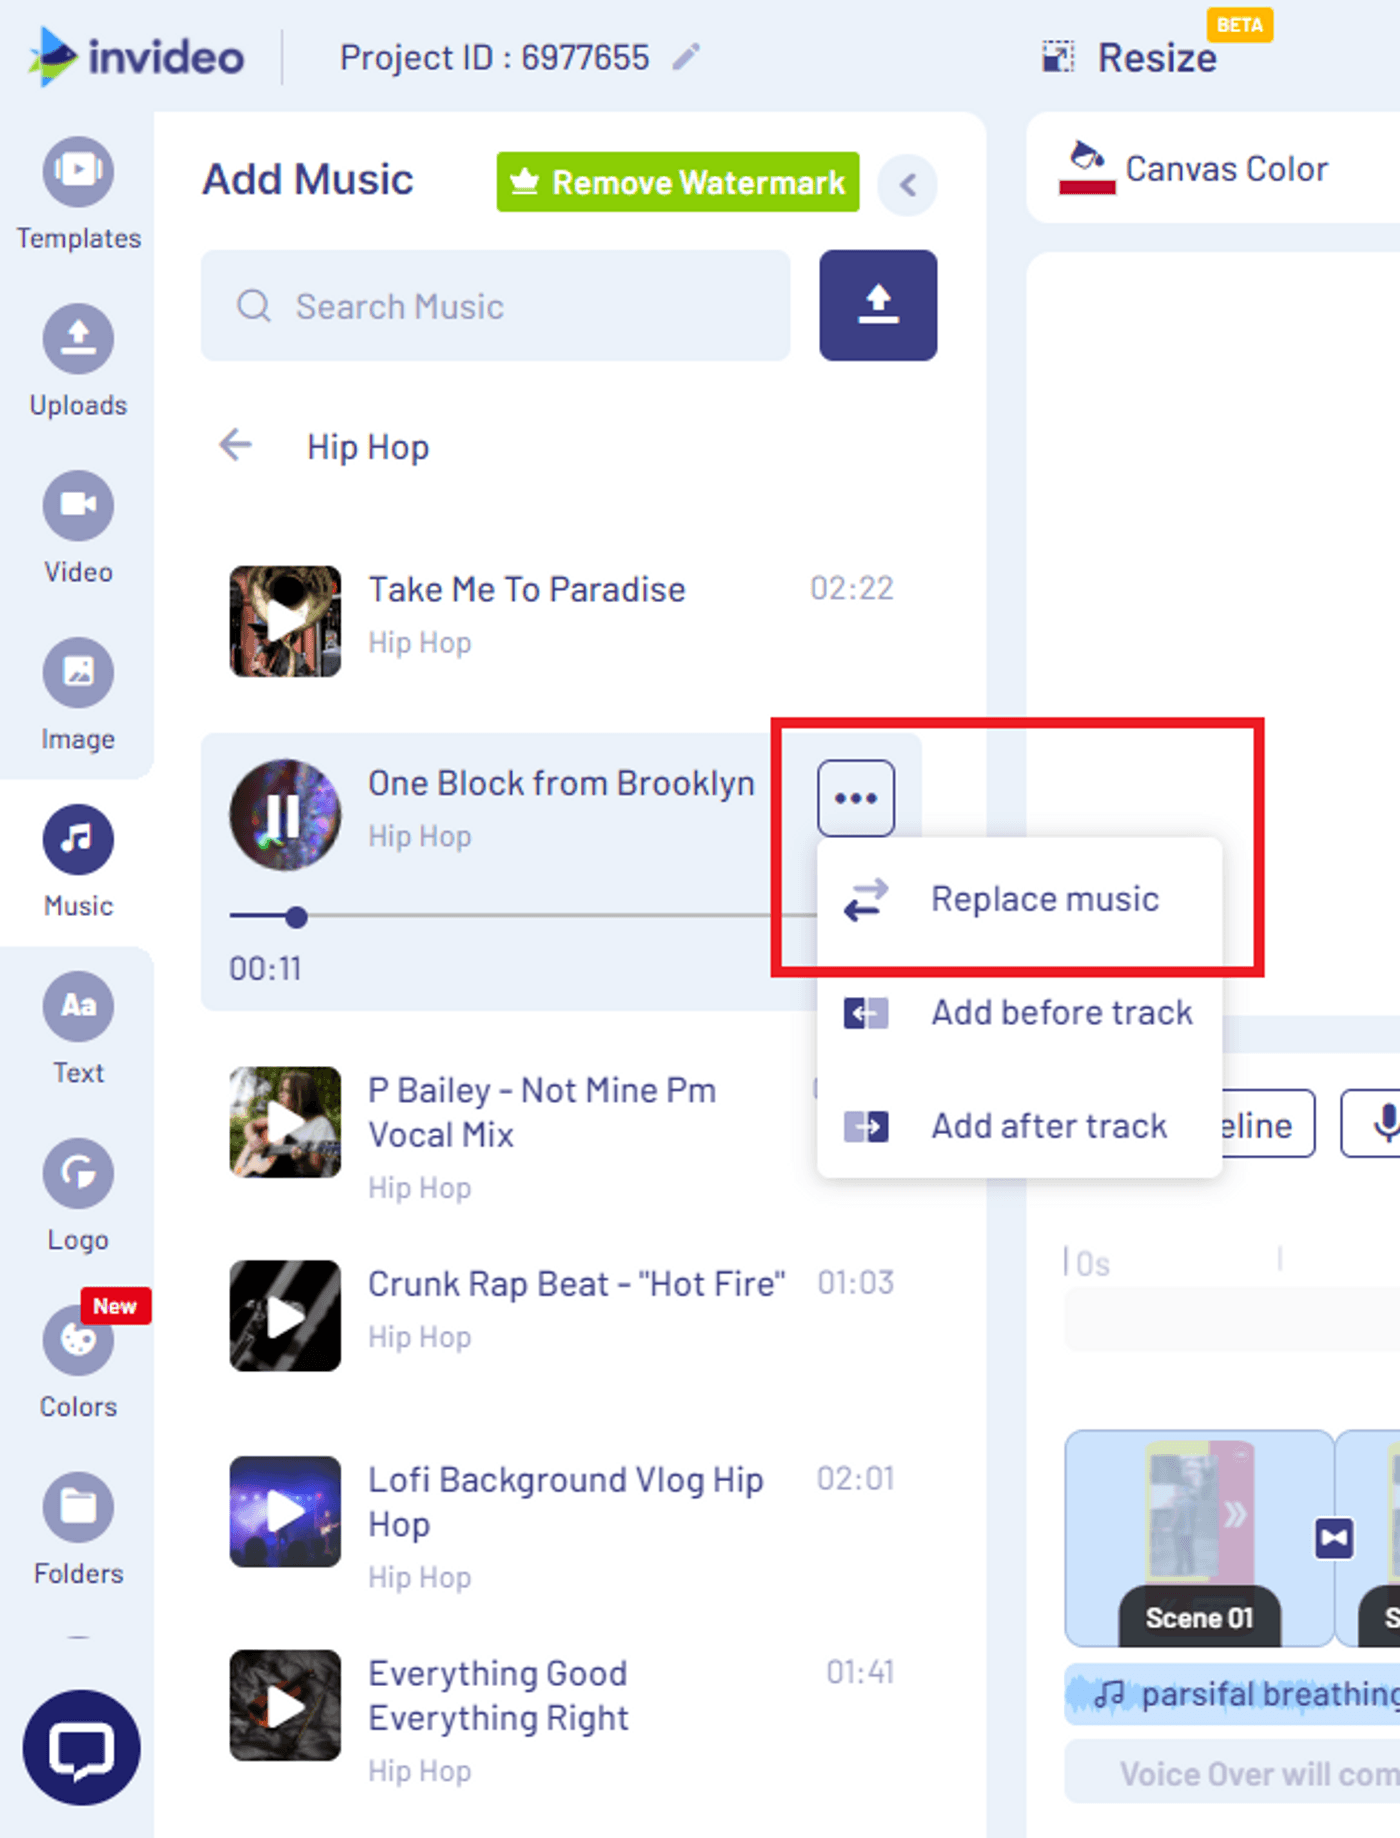Open the Canvas Color picker
The image size is (1400, 1838).
[1195, 168]
